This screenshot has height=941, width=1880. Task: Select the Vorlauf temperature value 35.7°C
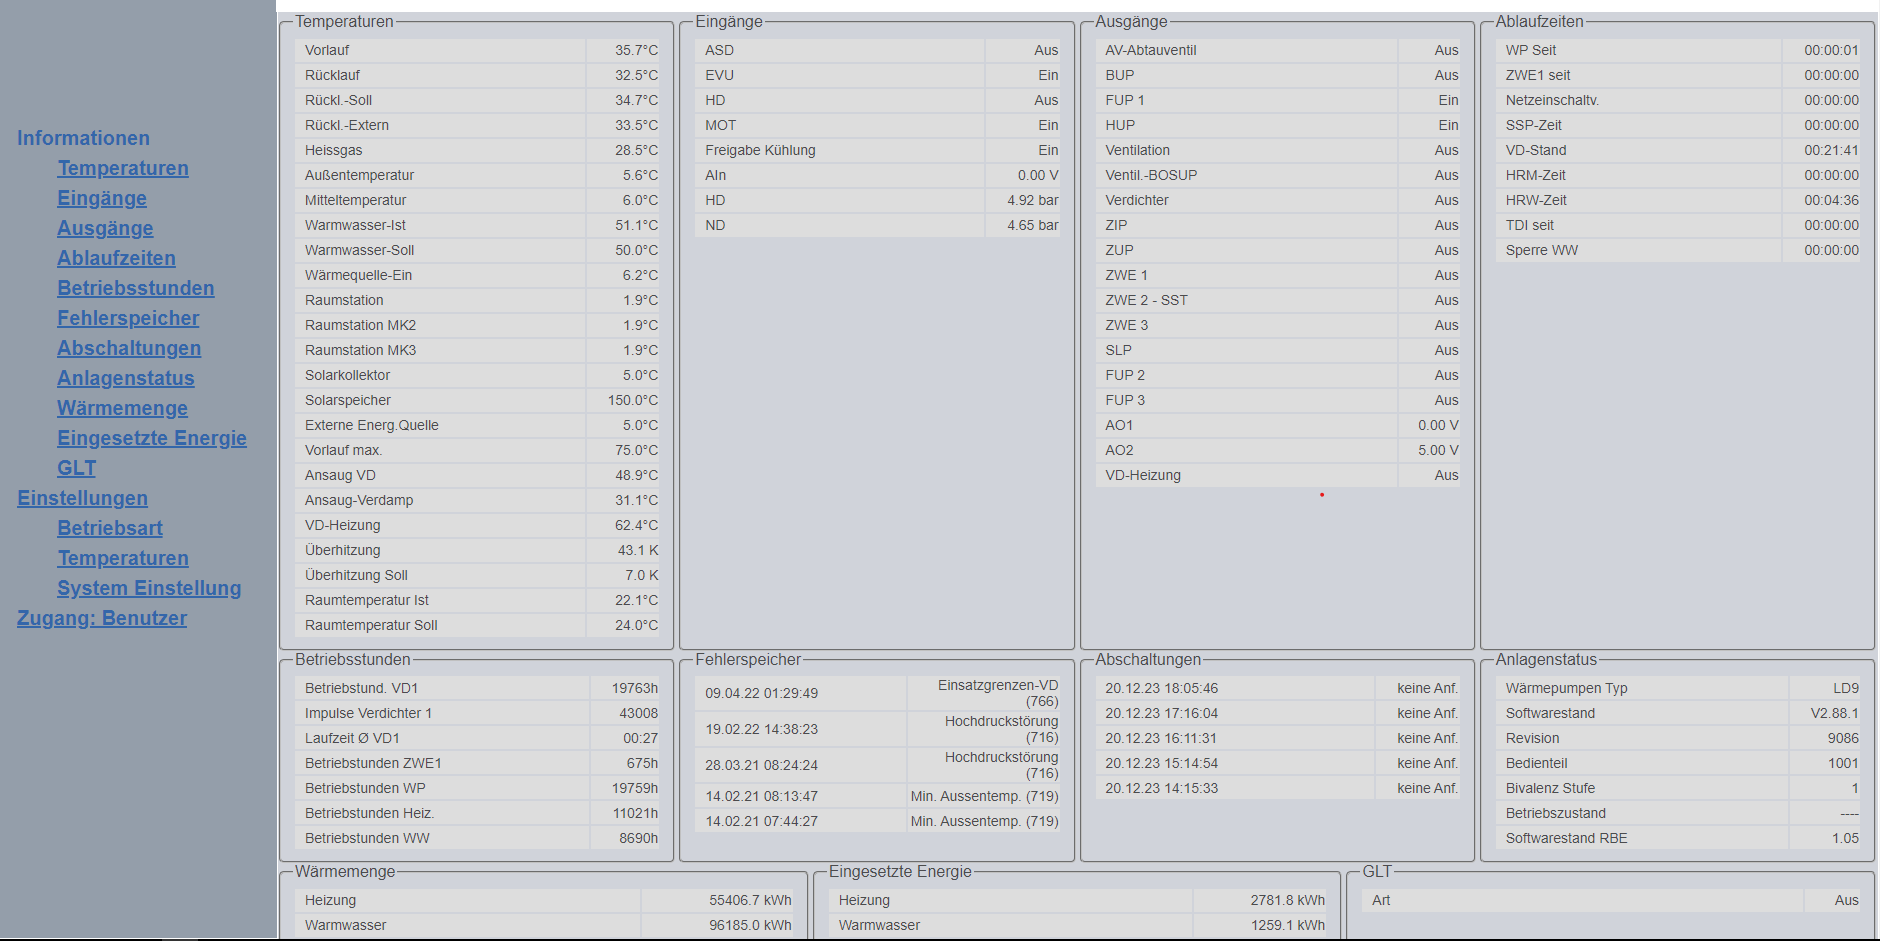click(x=636, y=50)
